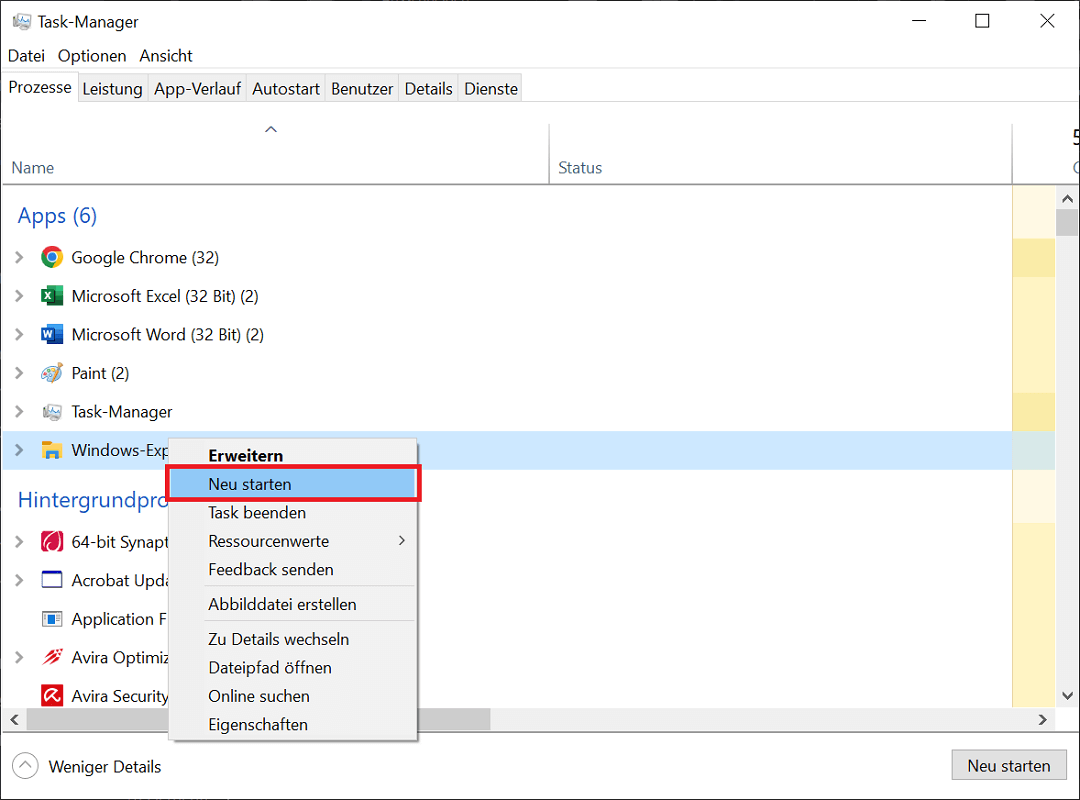
Task: Choose Neu starten in the context menu
Action: click(293, 484)
